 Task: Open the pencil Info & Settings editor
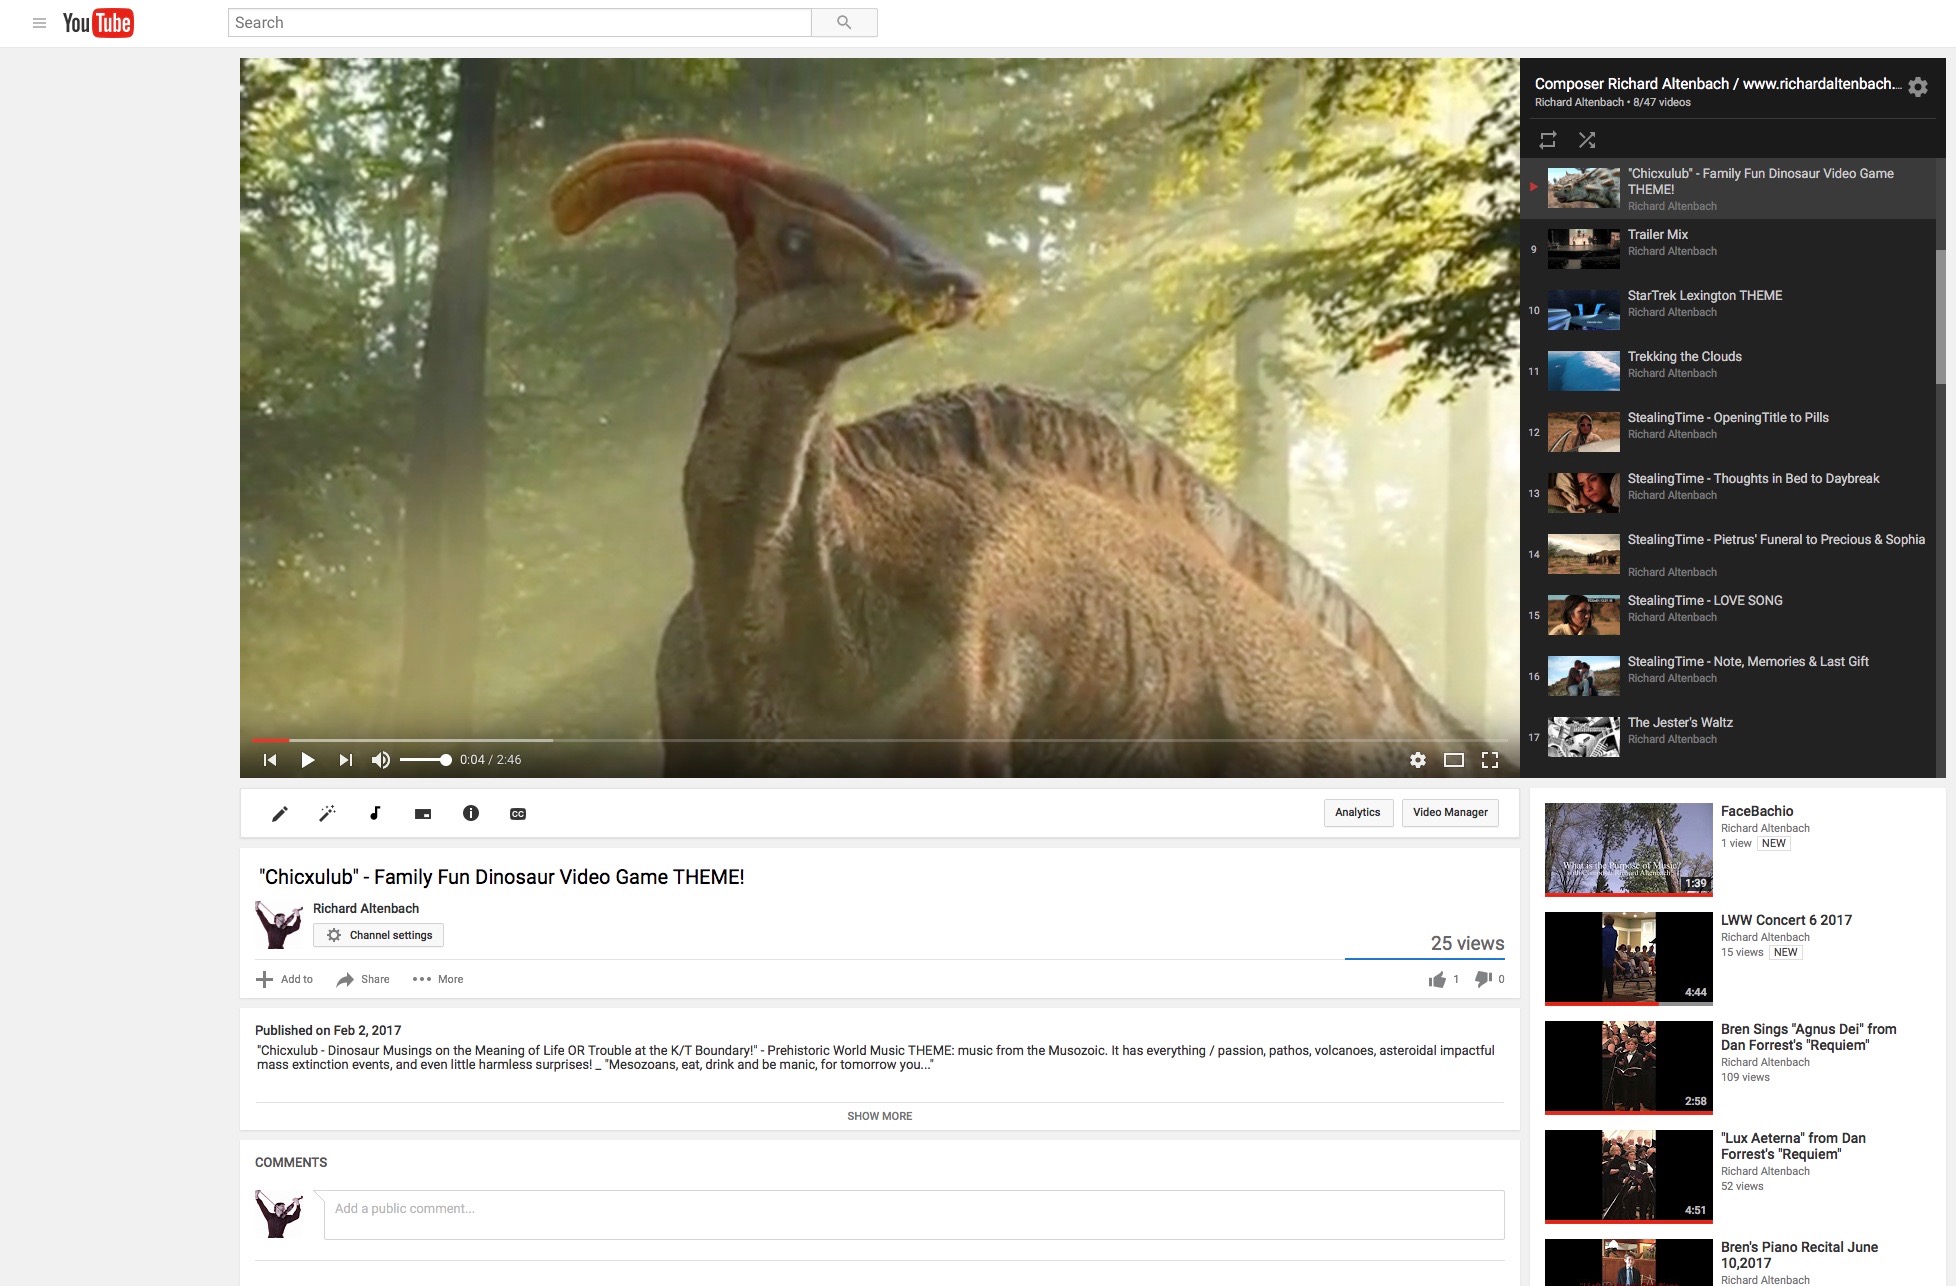point(280,814)
